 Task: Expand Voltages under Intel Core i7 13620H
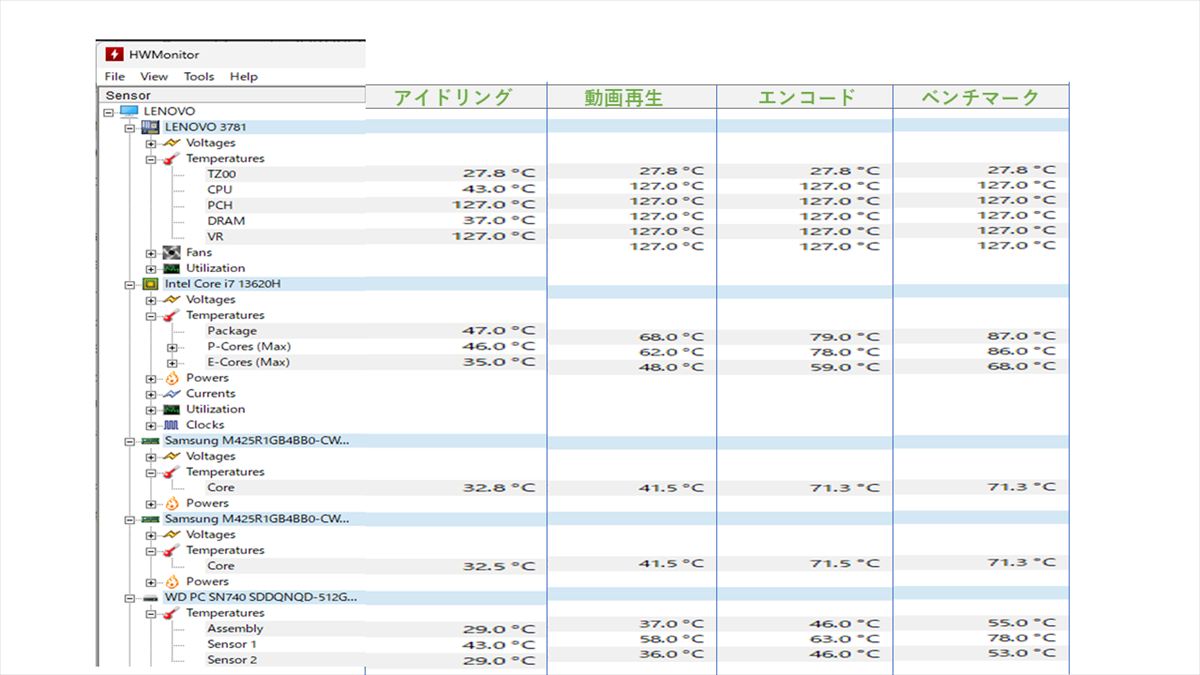tap(151, 299)
